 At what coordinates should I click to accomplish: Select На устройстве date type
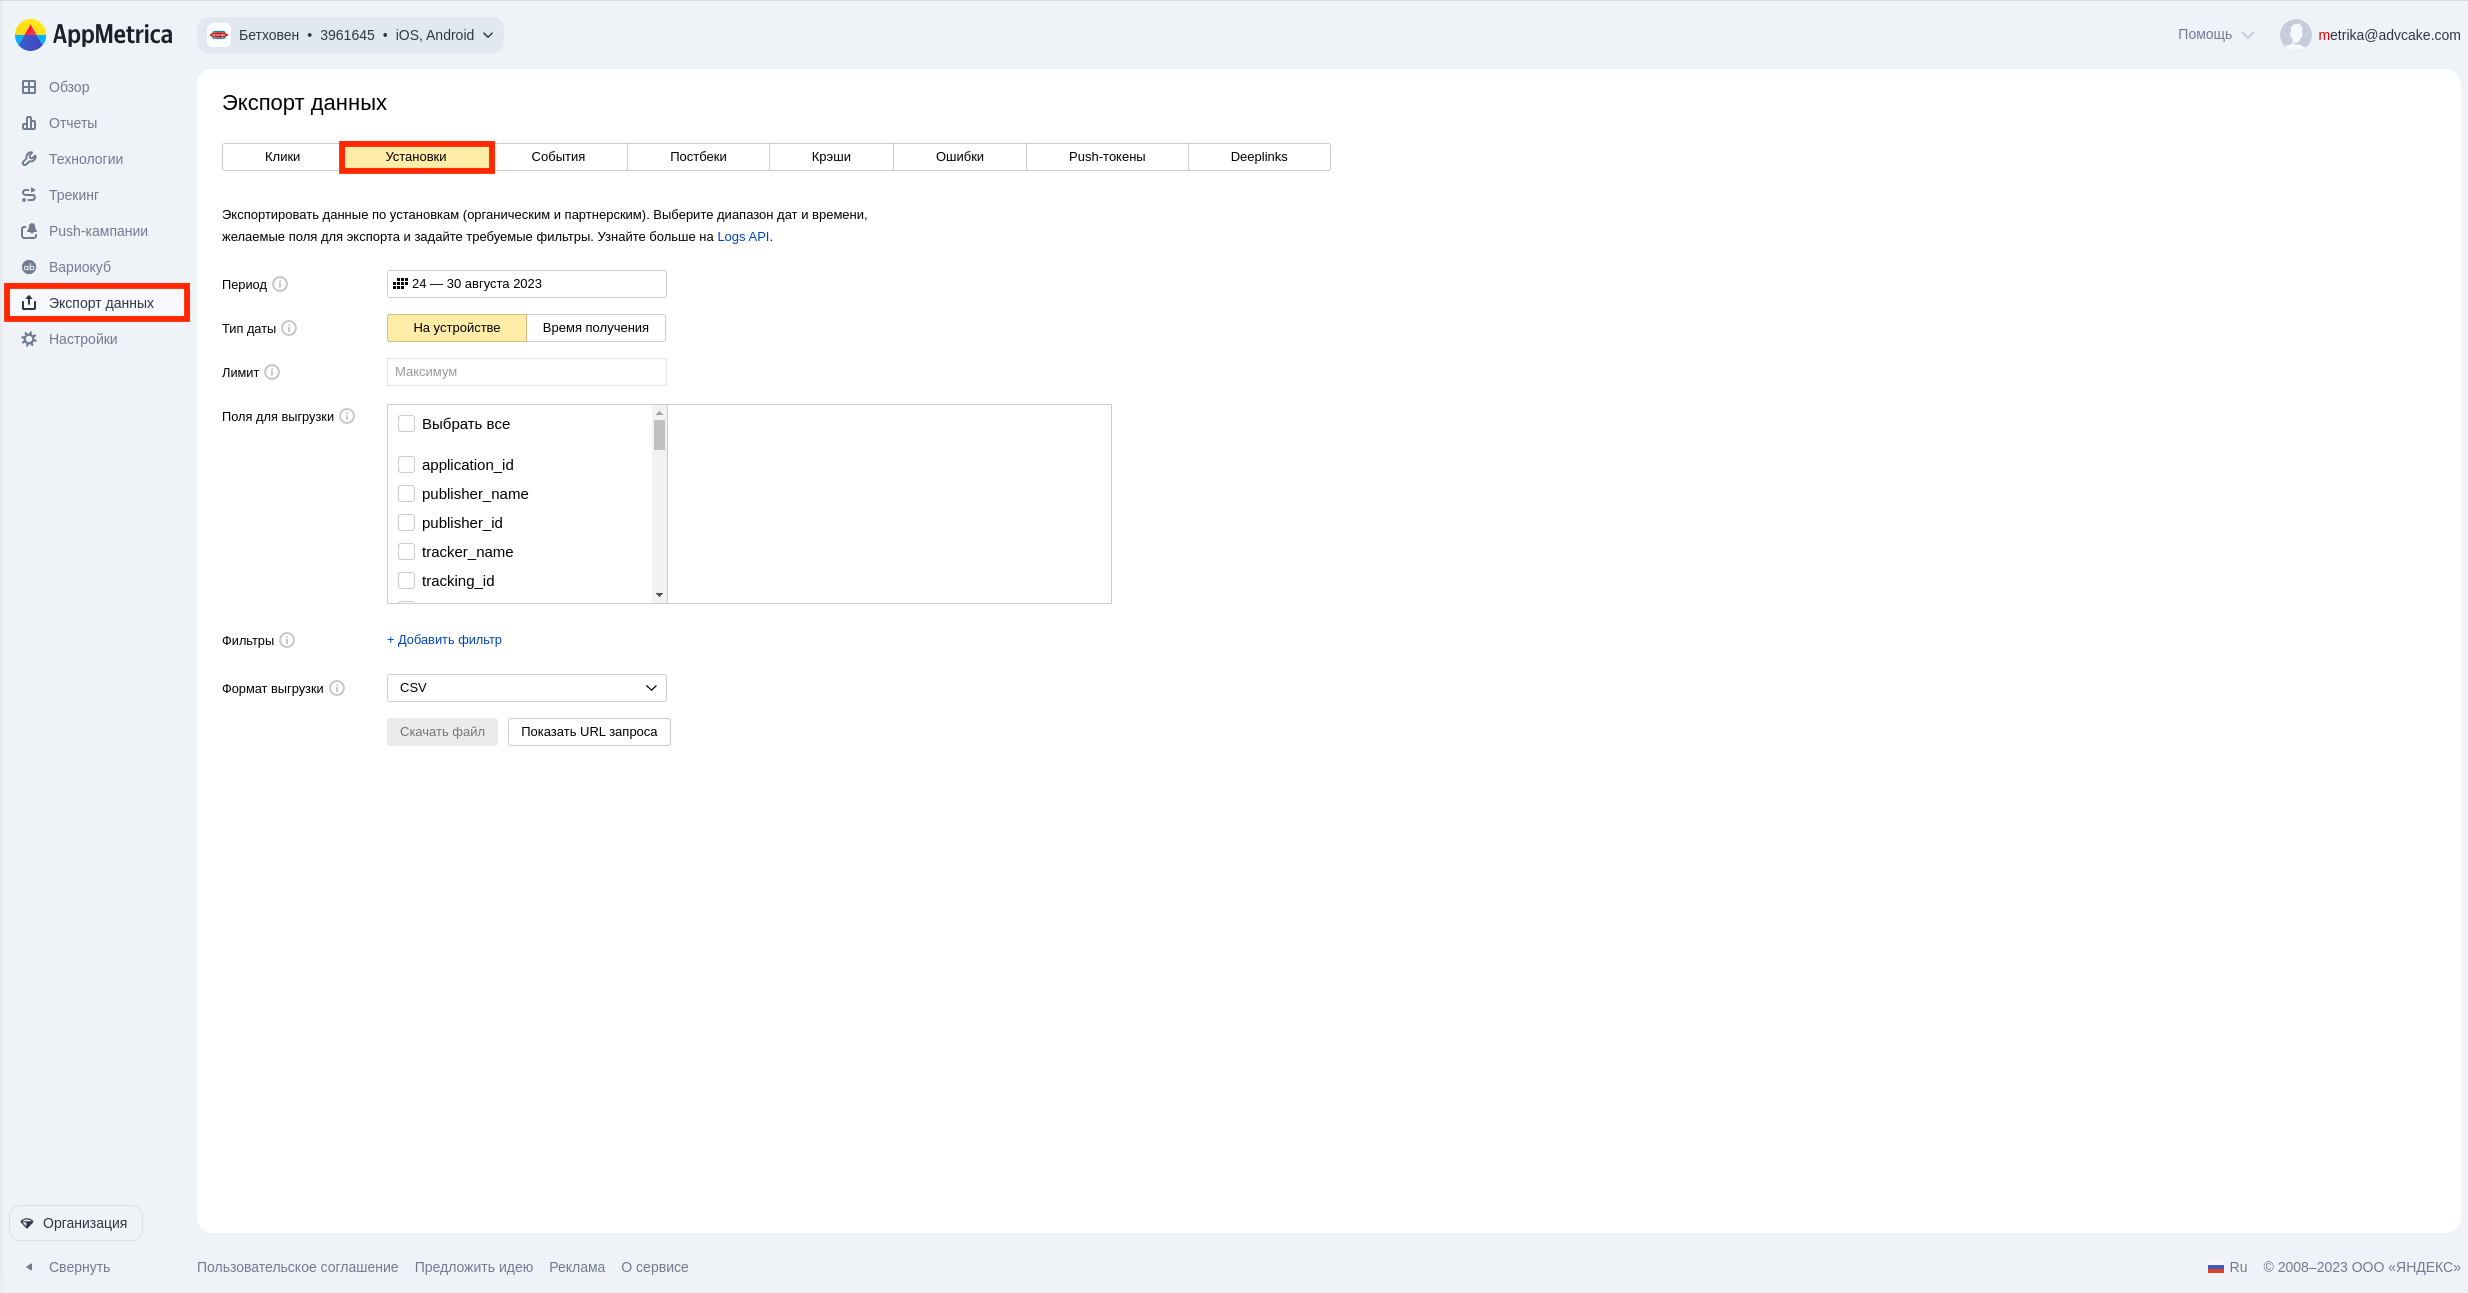tap(457, 328)
